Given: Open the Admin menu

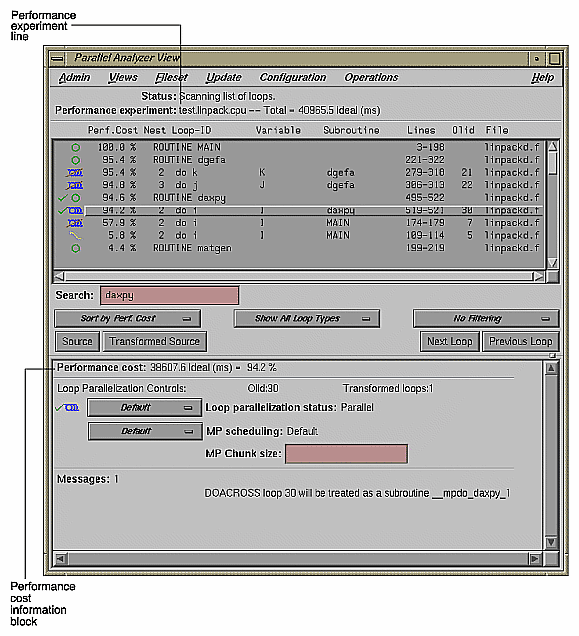Looking at the screenshot, I should [x=74, y=77].
